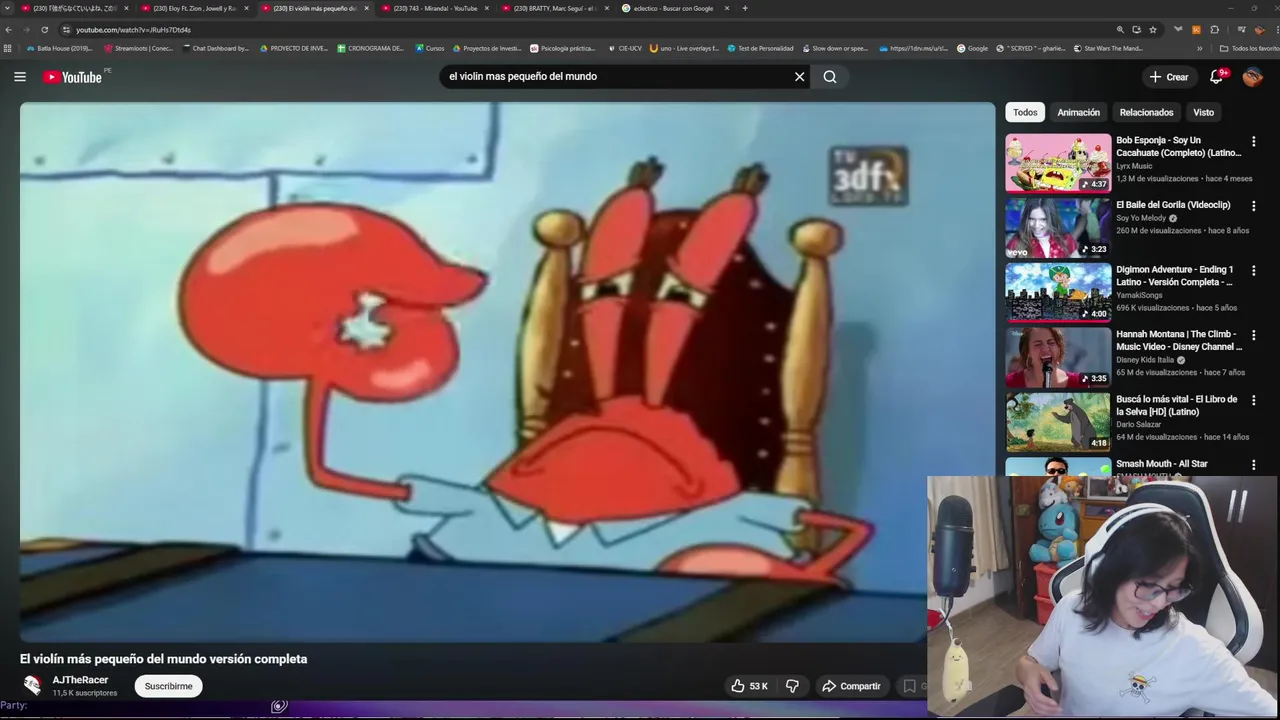Open the Star Wars The Mand... bookmark

pyautogui.click(x=1108, y=48)
